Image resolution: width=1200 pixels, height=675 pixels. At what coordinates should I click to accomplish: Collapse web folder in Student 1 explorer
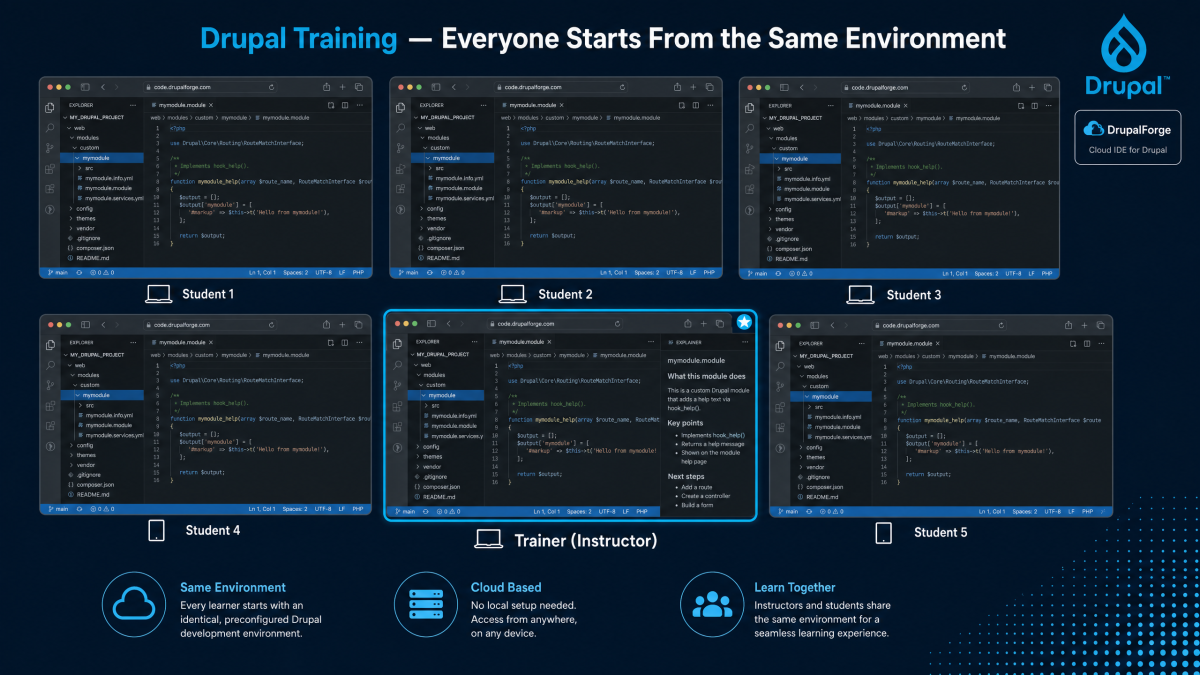tap(79, 128)
